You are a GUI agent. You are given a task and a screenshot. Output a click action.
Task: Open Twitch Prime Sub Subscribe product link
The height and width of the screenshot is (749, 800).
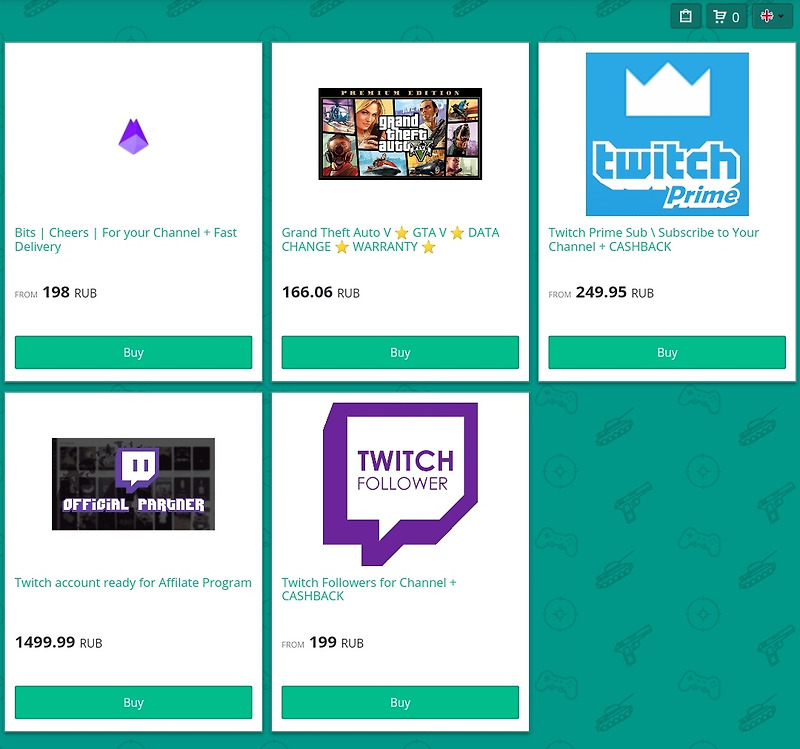coord(654,239)
